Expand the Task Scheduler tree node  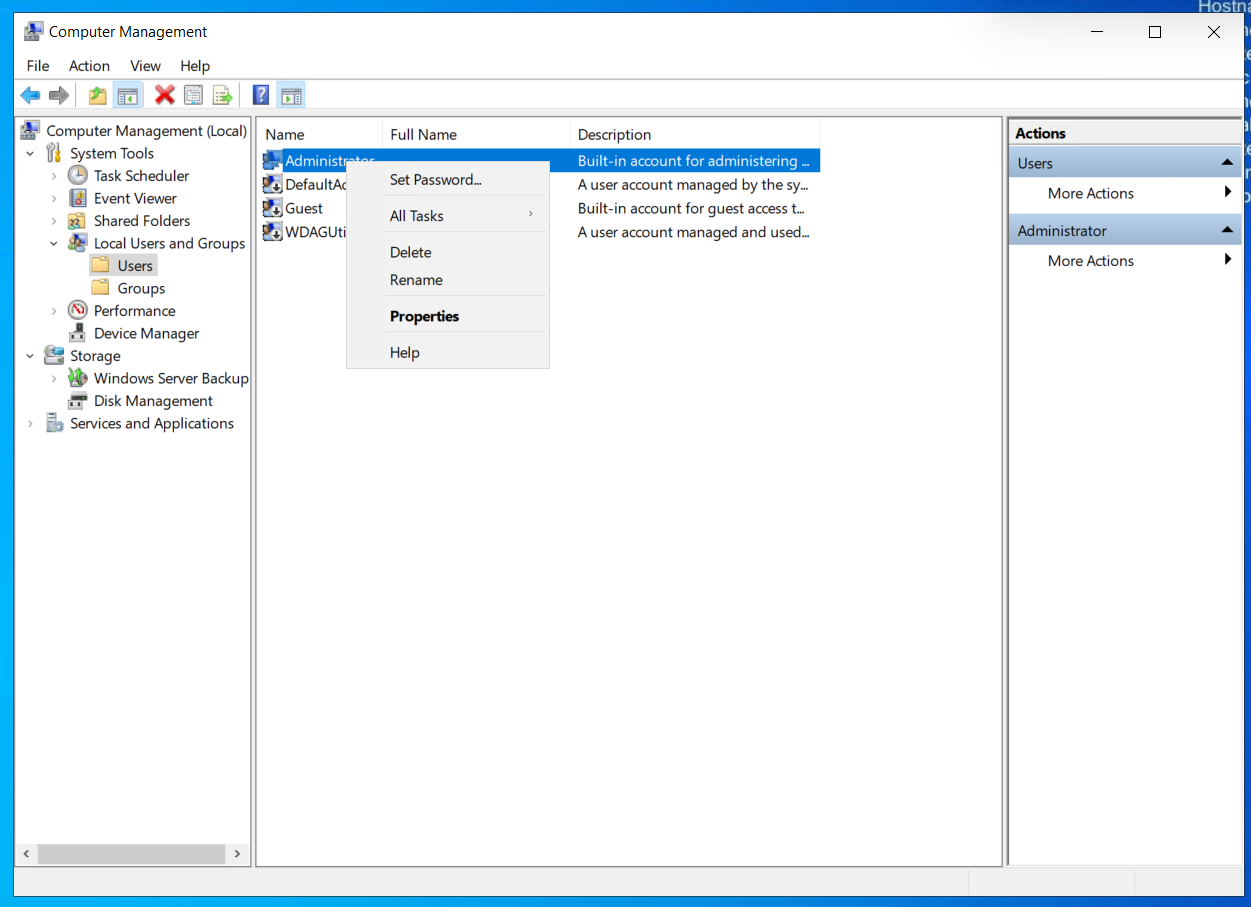pyautogui.click(x=54, y=176)
